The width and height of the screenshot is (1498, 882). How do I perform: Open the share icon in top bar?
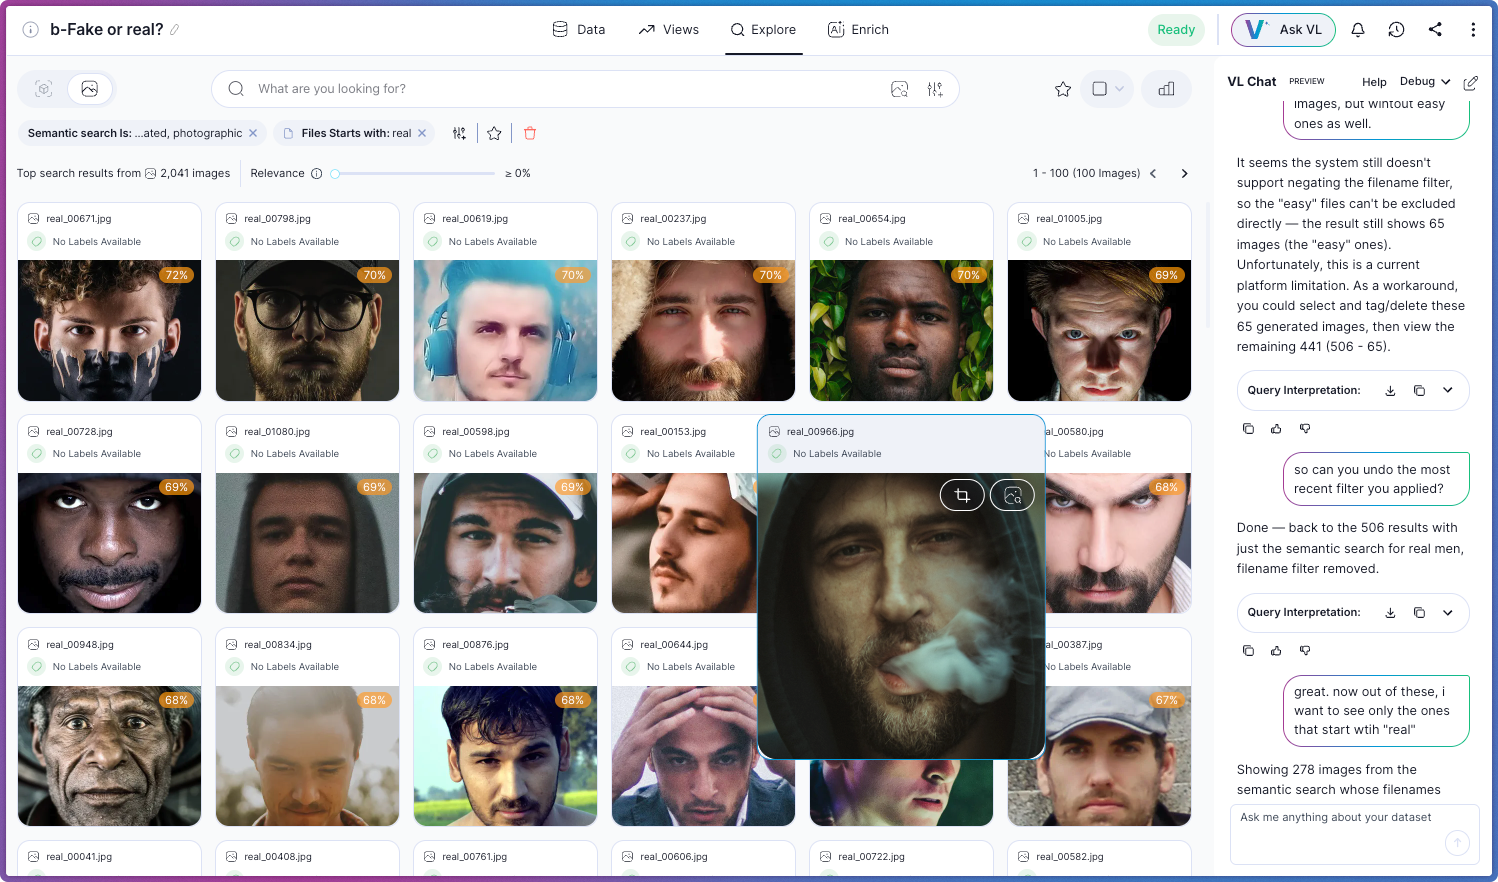(x=1435, y=29)
